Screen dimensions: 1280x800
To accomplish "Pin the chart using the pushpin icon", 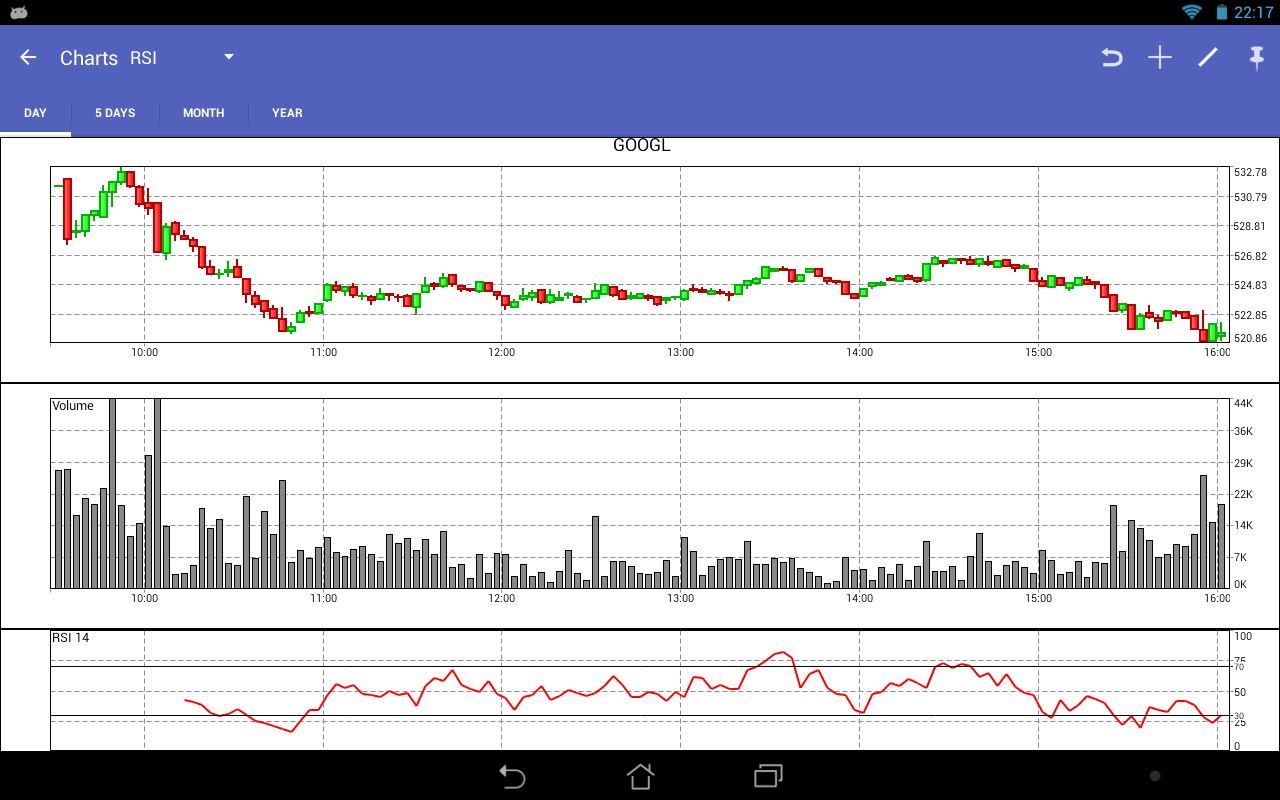I will [1257, 58].
